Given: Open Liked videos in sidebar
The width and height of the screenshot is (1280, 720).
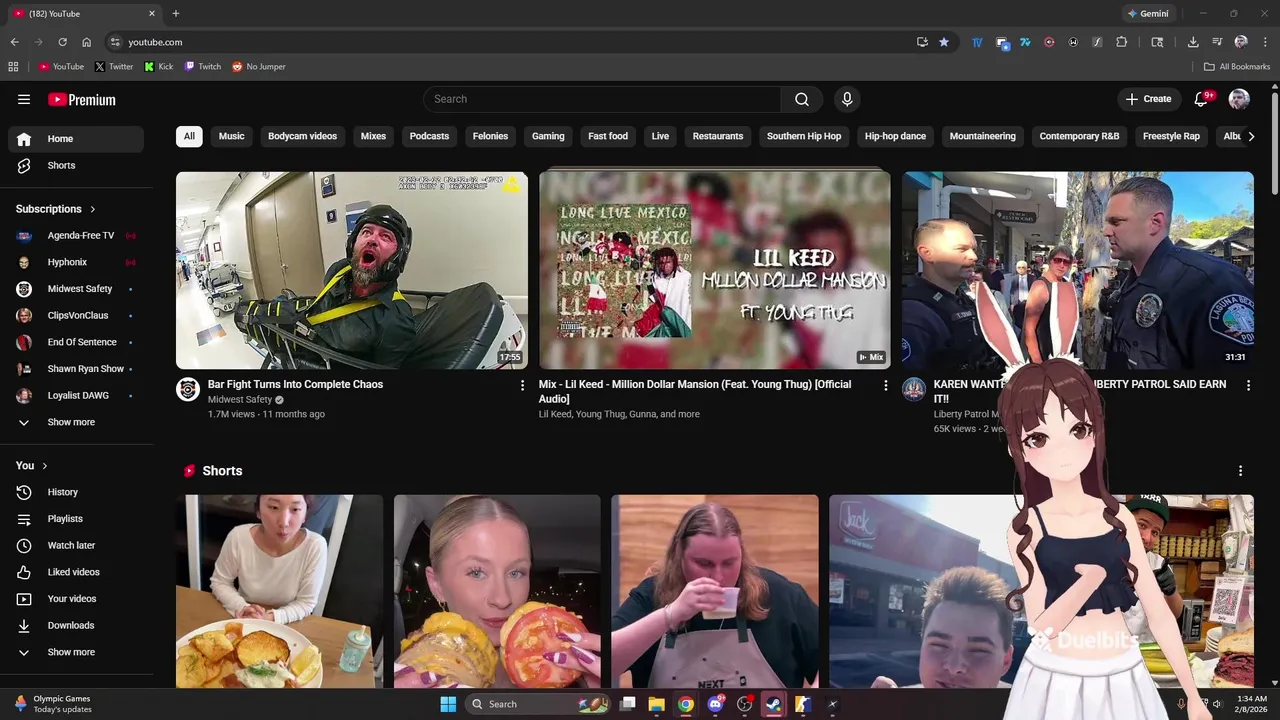Looking at the screenshot, I should (76, 572).
